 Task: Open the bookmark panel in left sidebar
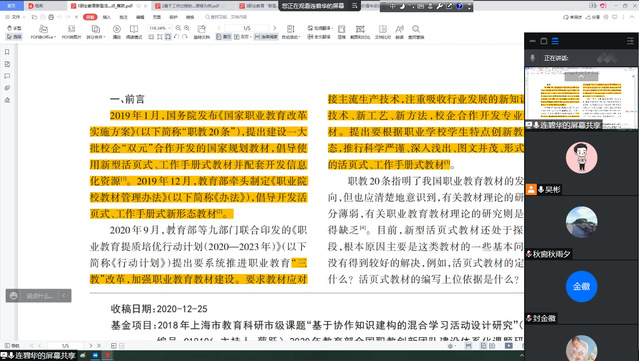(x=7, y=52)
